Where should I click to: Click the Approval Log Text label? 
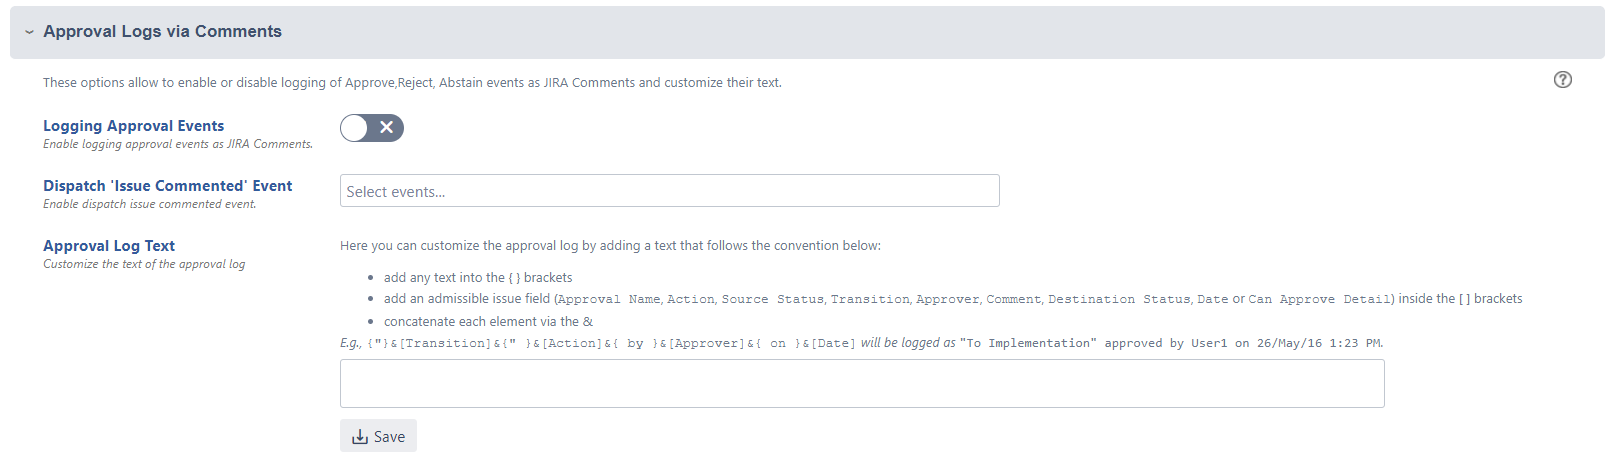[x=109, y=246]
